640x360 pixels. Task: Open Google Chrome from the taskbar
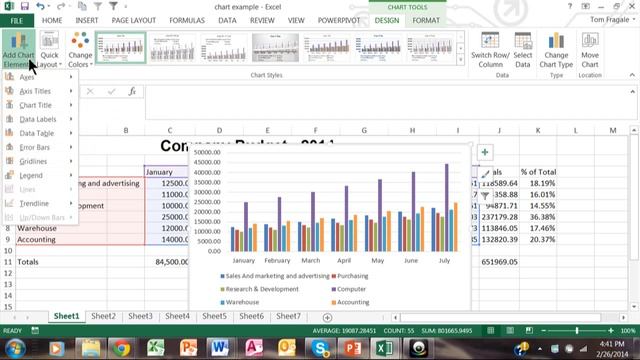tap(122, 349)
